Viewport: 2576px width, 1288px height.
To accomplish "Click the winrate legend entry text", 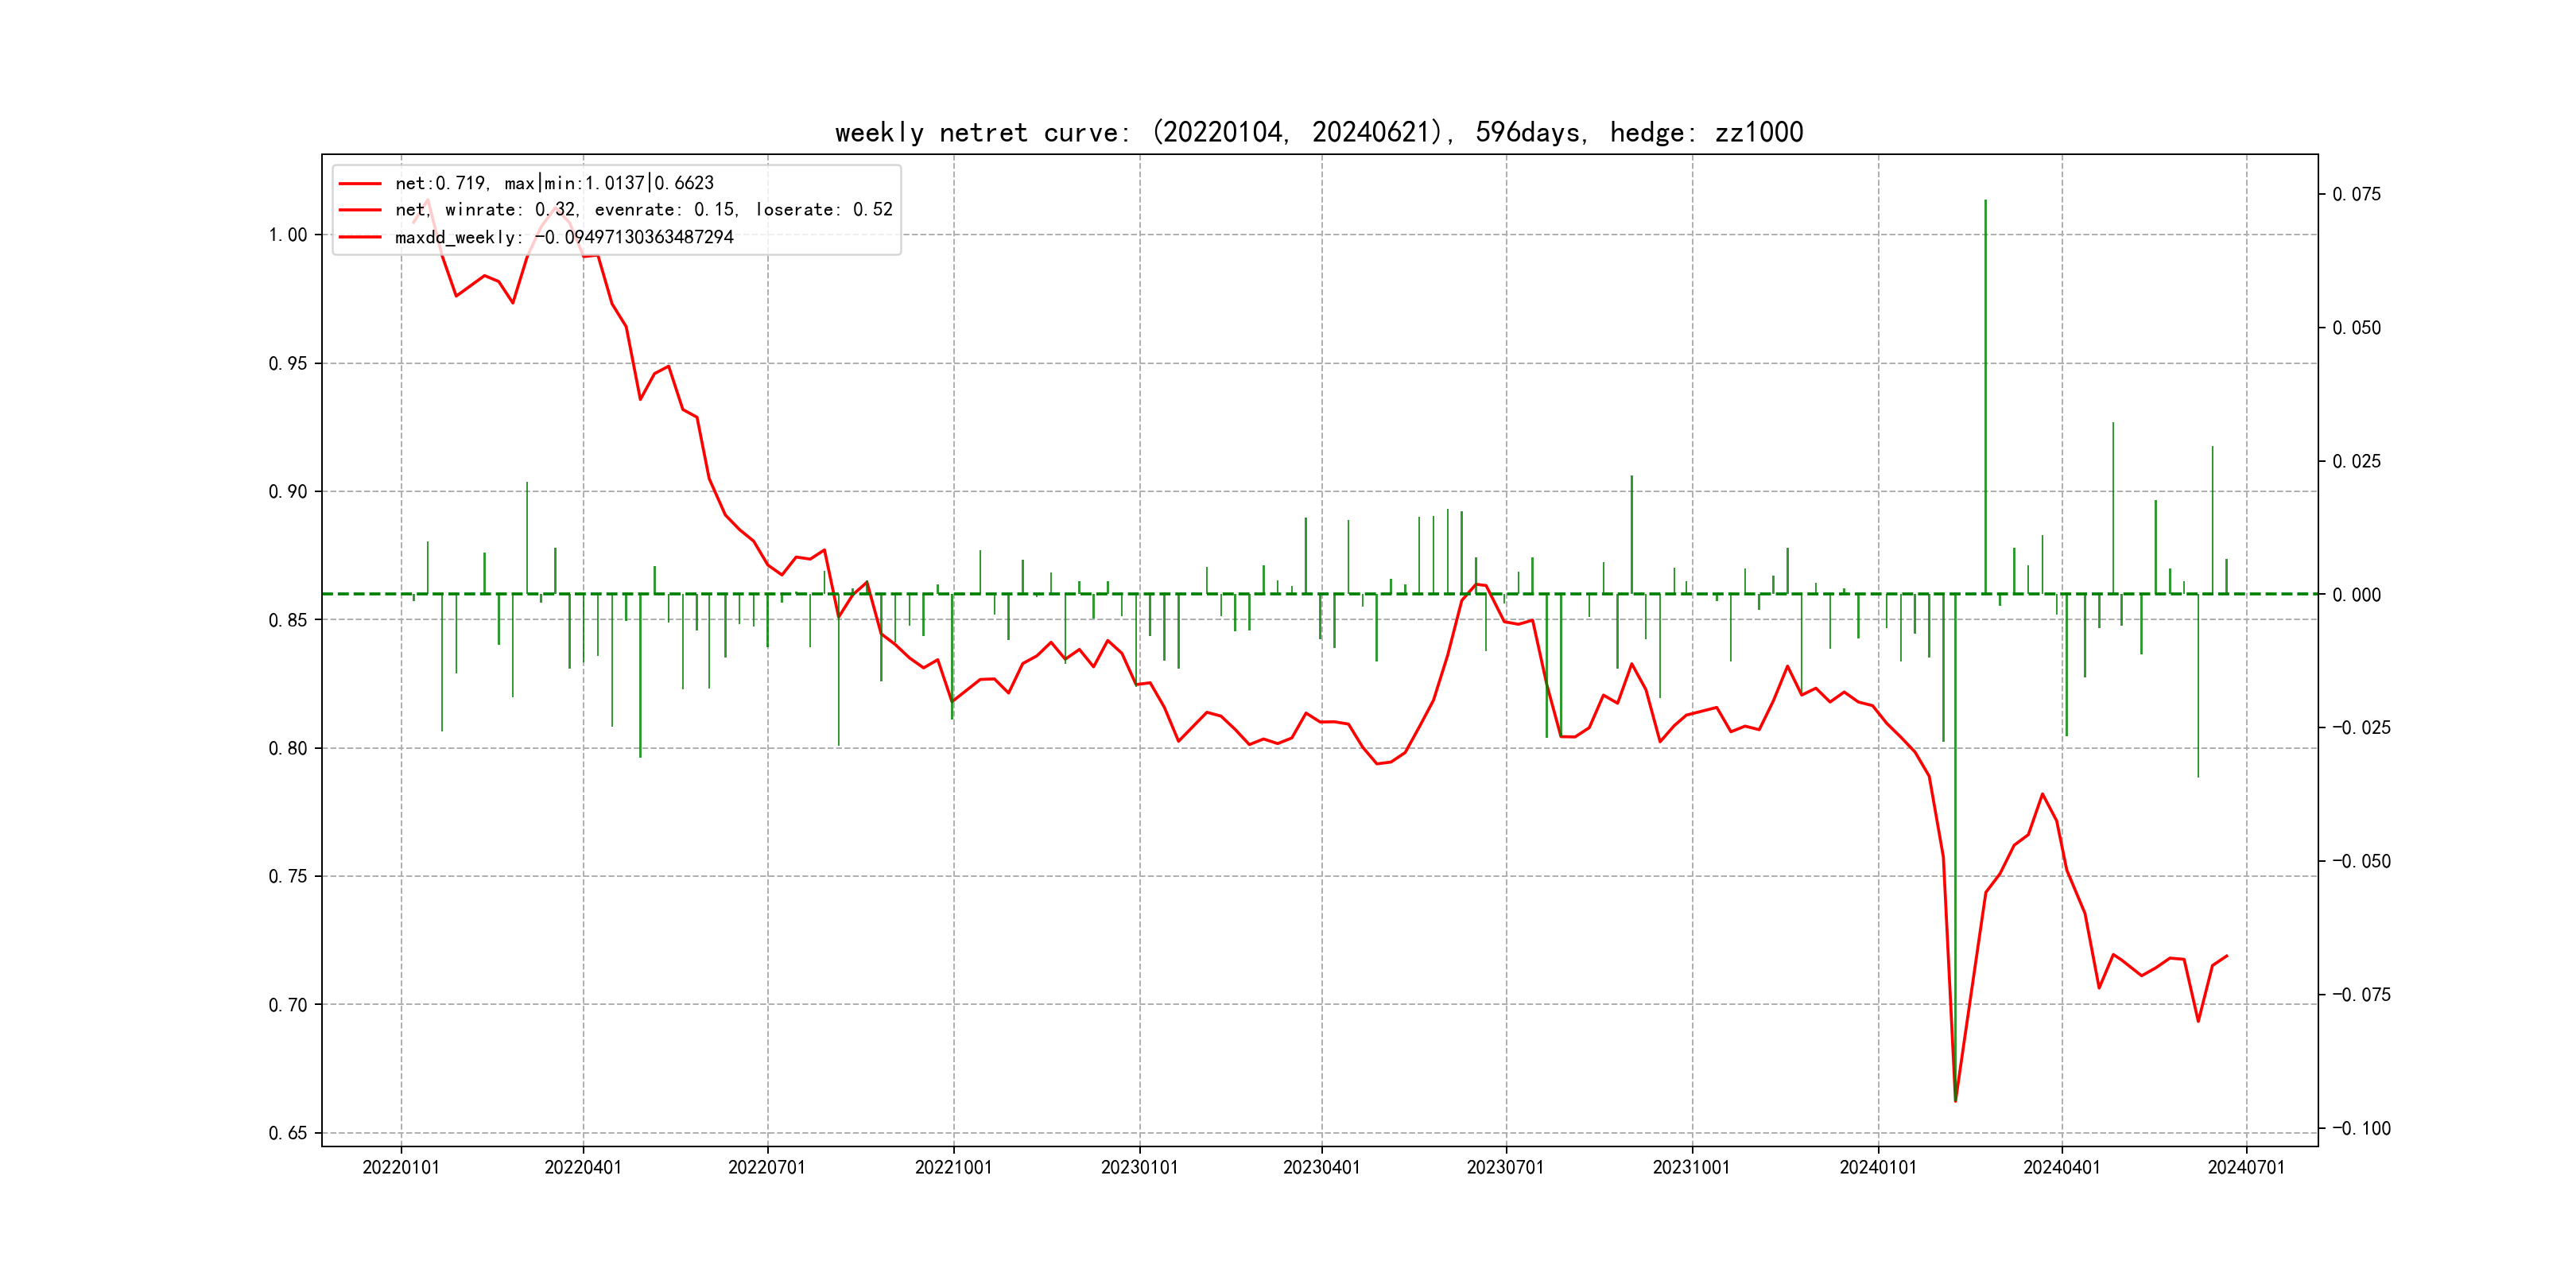I will tap(643, 210).
